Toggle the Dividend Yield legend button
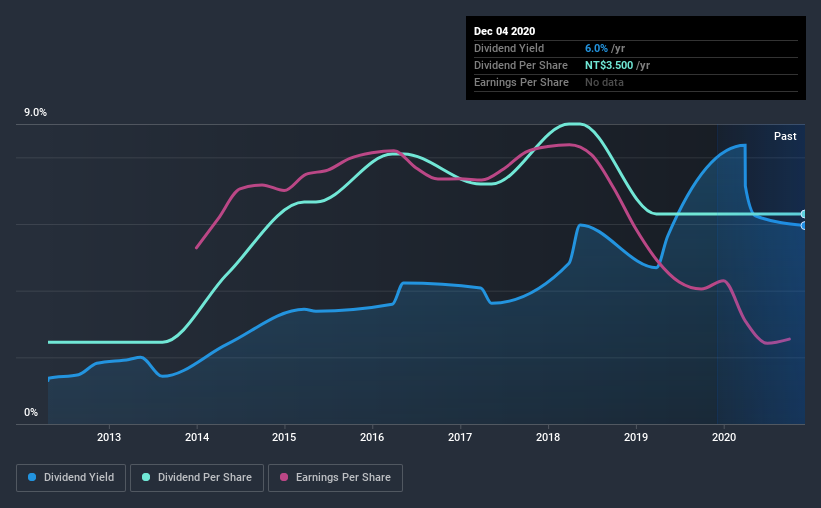This screenshot has height=508, width=821. [71, 478]
